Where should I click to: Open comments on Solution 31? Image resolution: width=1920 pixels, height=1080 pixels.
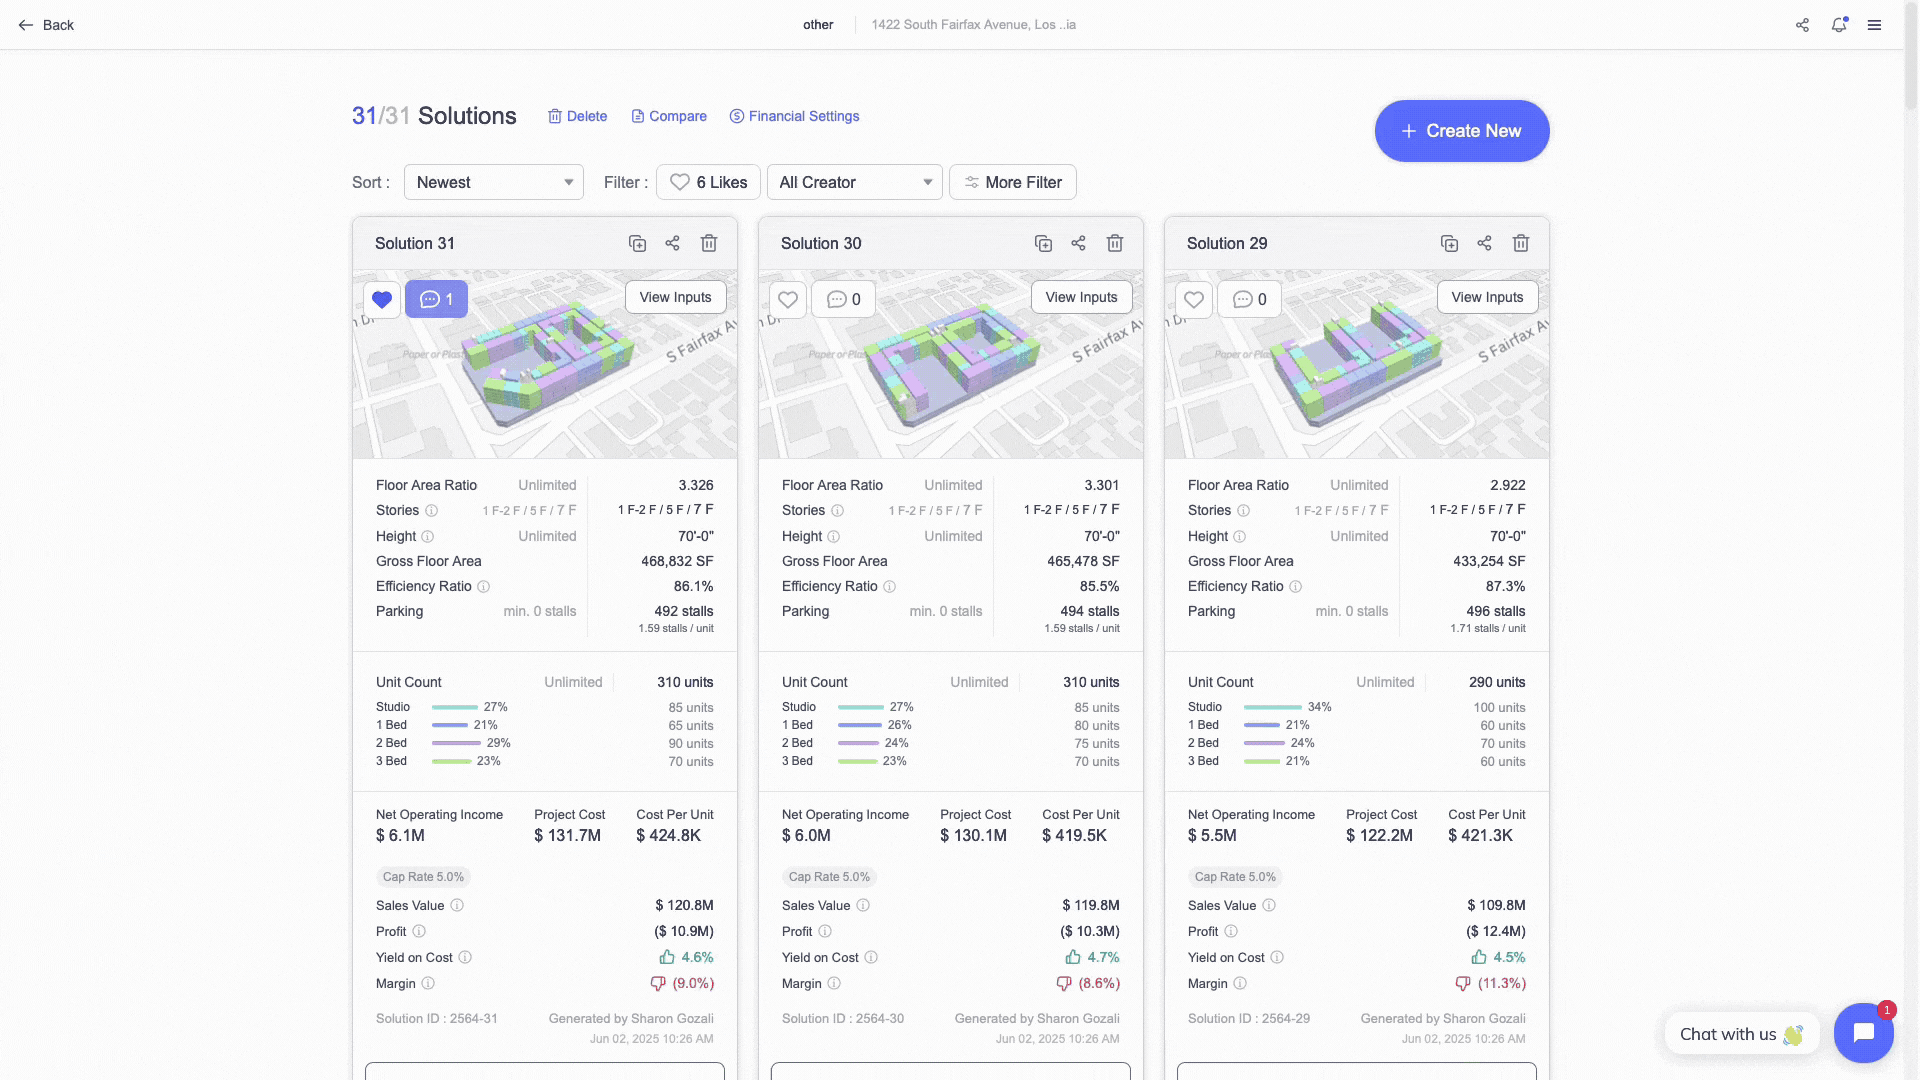[436, 299]
